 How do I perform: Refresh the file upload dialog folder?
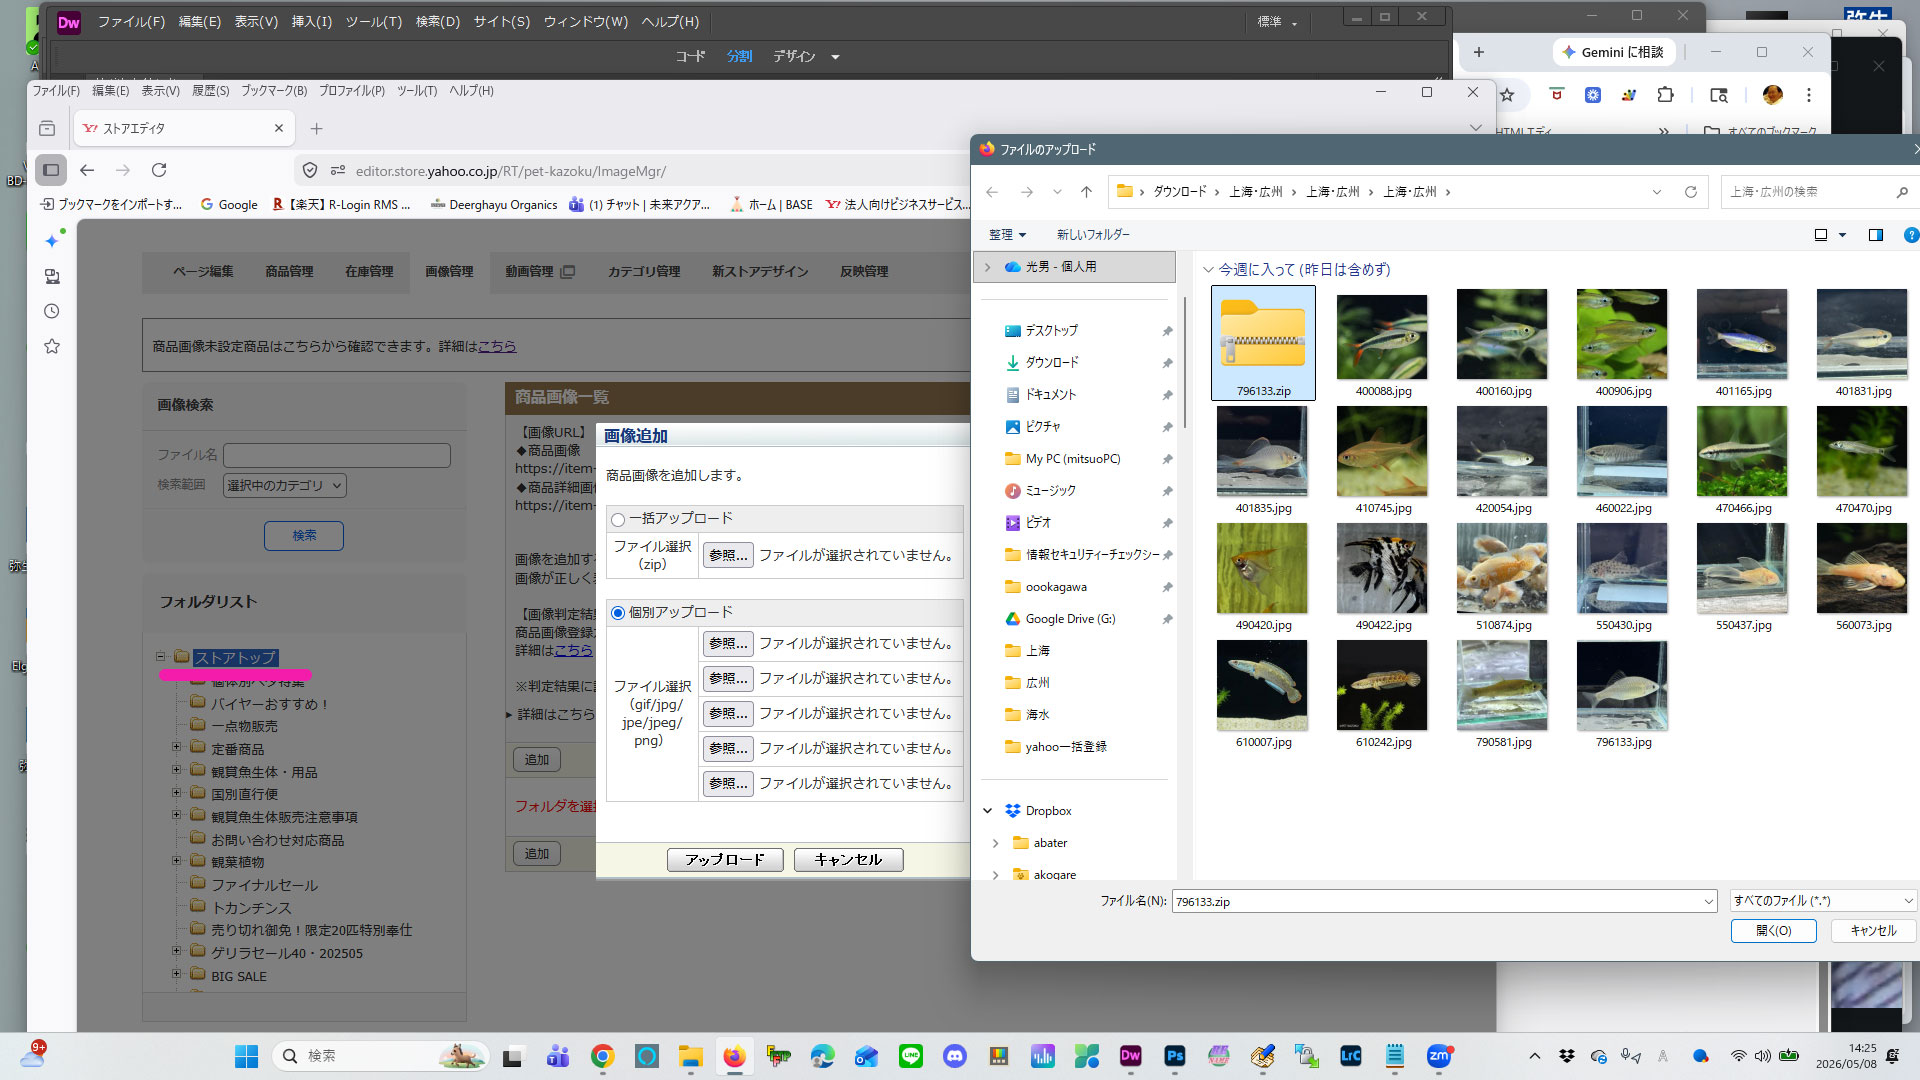tap(1691, 192)
